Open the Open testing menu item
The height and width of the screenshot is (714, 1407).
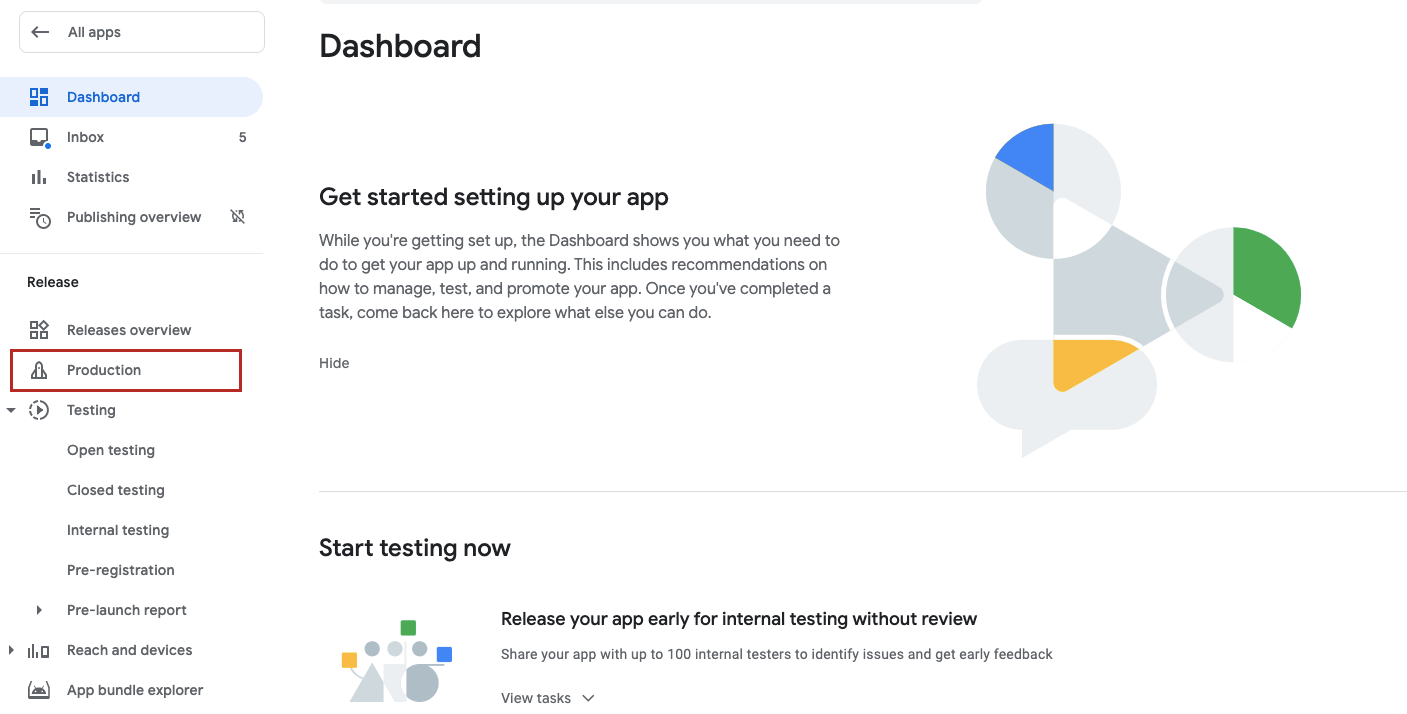(x=111, y=450)
